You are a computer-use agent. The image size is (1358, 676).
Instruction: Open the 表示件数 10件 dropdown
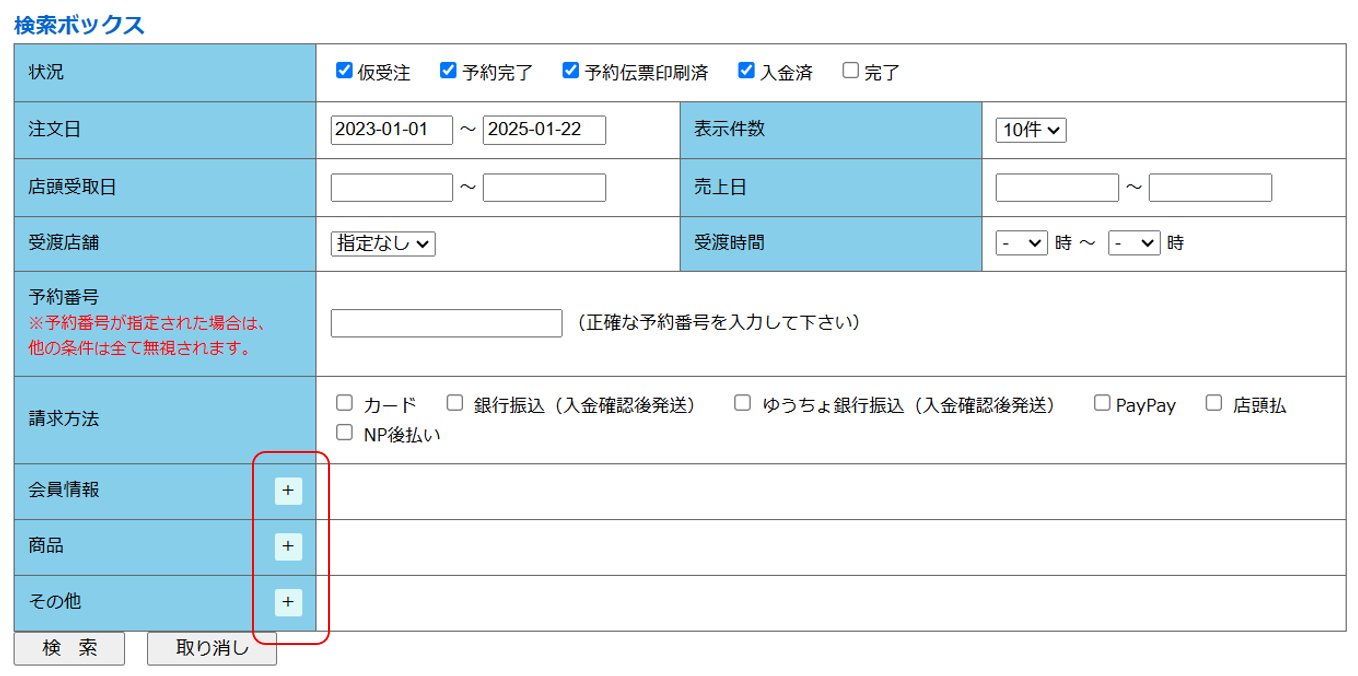click(x=1031, y=130)
